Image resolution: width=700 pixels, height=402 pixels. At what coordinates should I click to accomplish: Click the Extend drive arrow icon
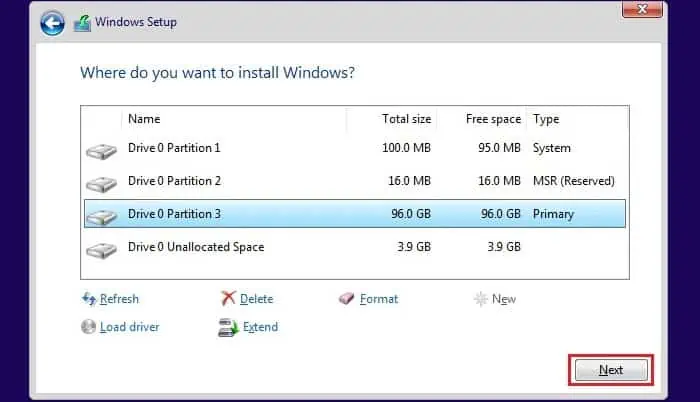pos(228,327)
